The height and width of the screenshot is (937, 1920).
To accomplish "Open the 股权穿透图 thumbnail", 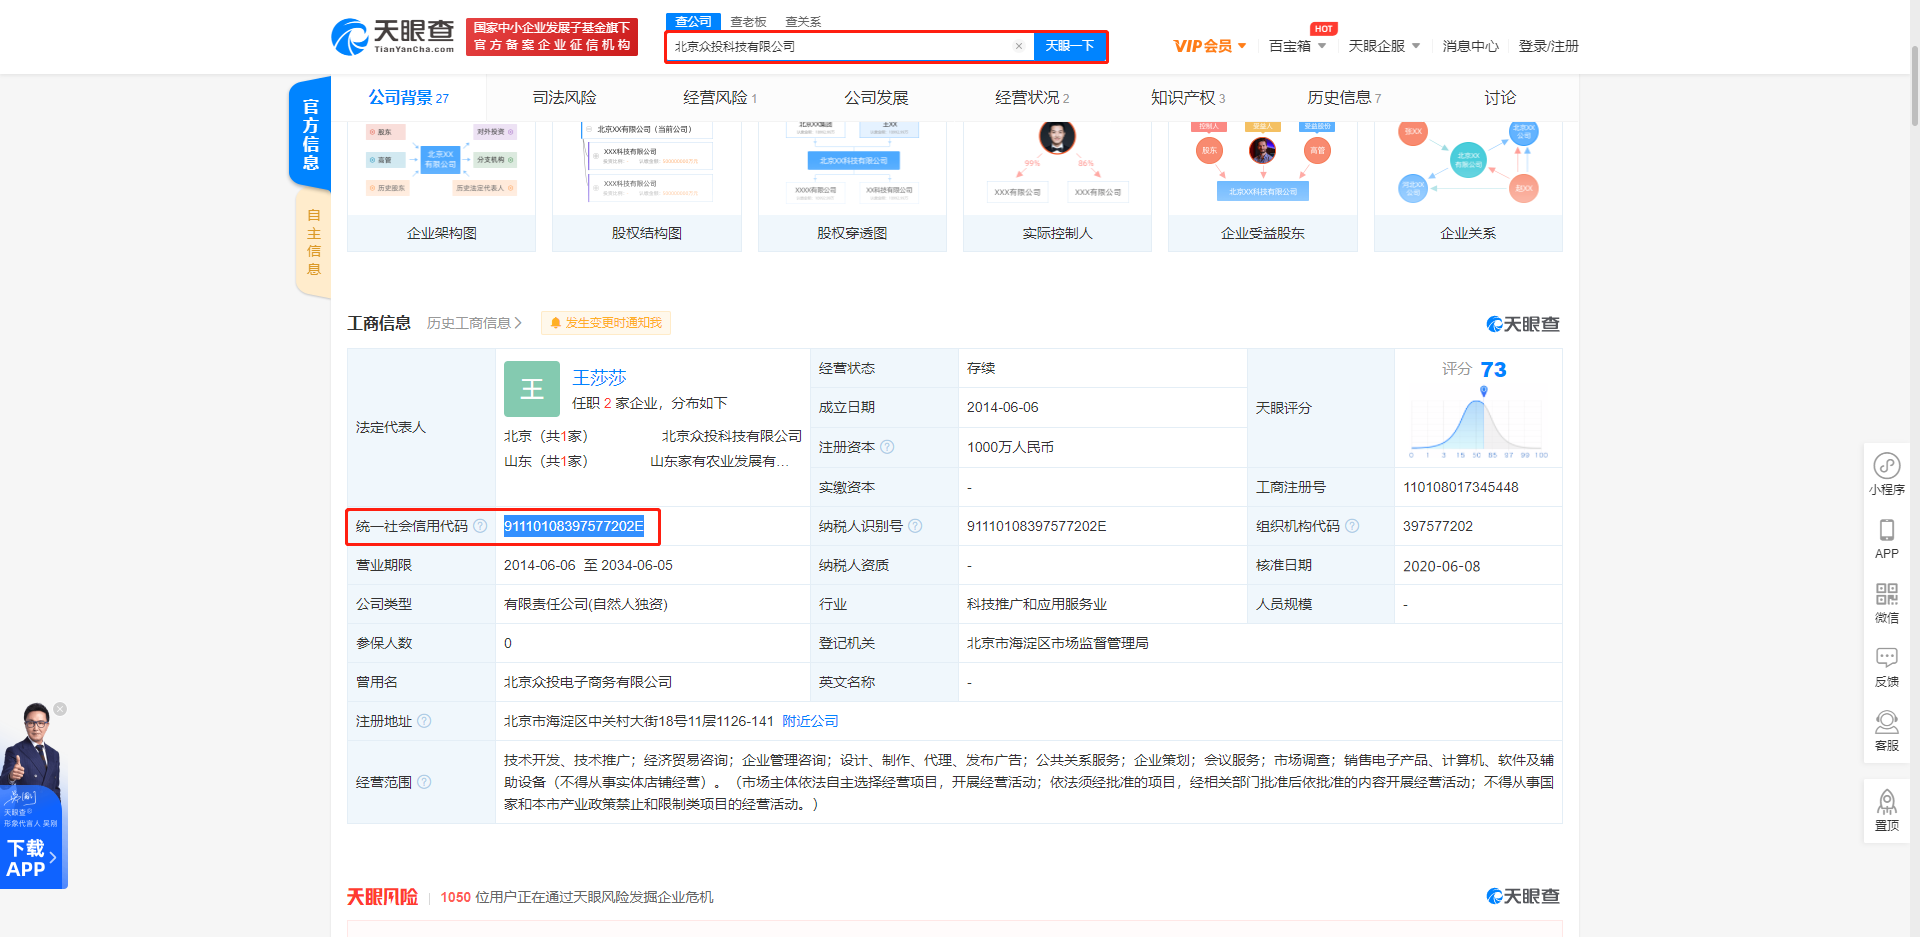I will click(852, 186).
